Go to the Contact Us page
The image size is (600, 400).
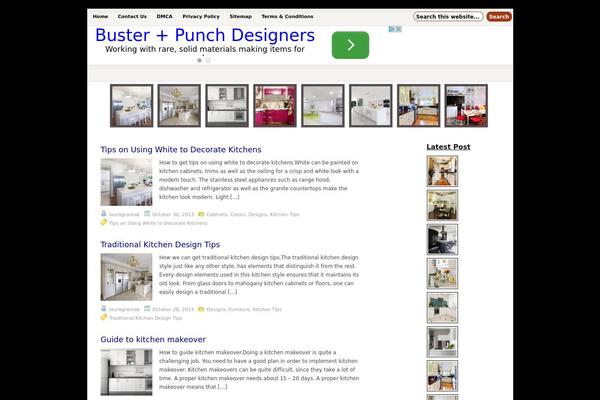pyautogui.click(x=132, y=16)
